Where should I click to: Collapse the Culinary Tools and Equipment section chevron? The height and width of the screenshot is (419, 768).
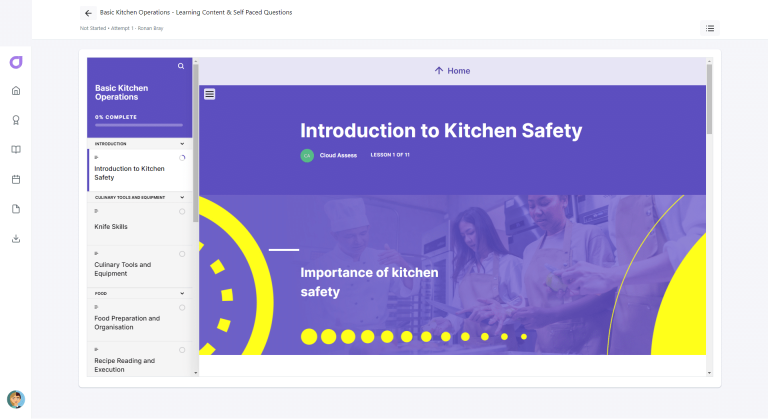click(x=182, y=197)
